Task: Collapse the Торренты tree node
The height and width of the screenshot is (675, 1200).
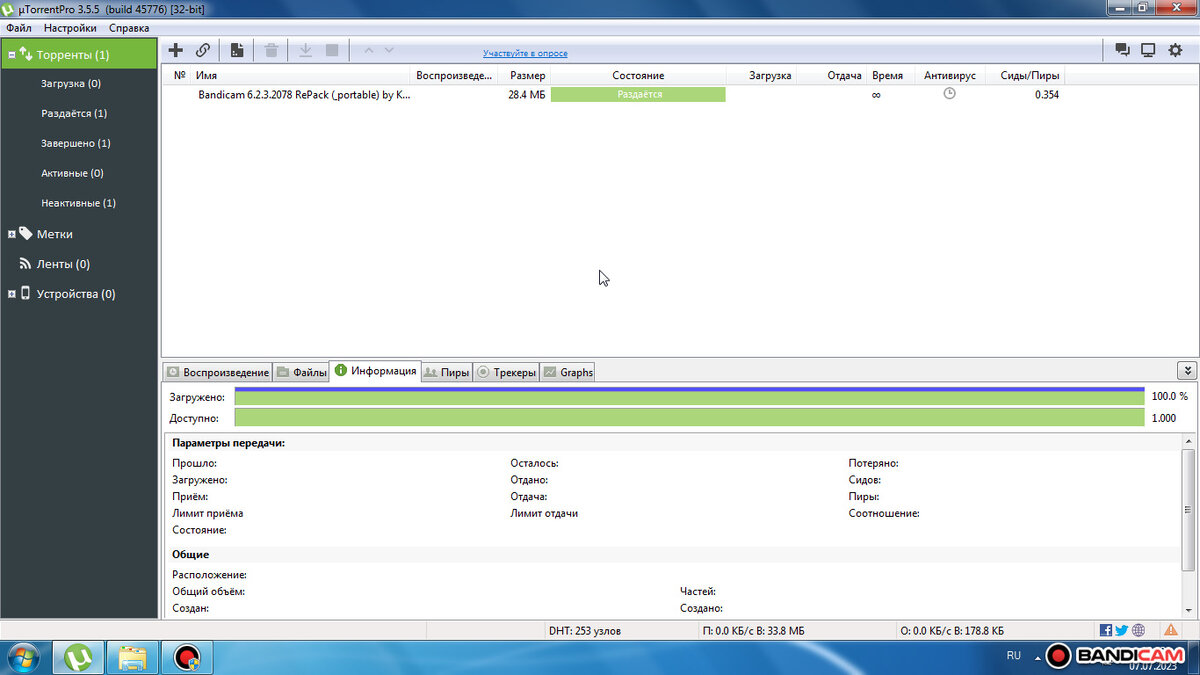Action: 12,54
